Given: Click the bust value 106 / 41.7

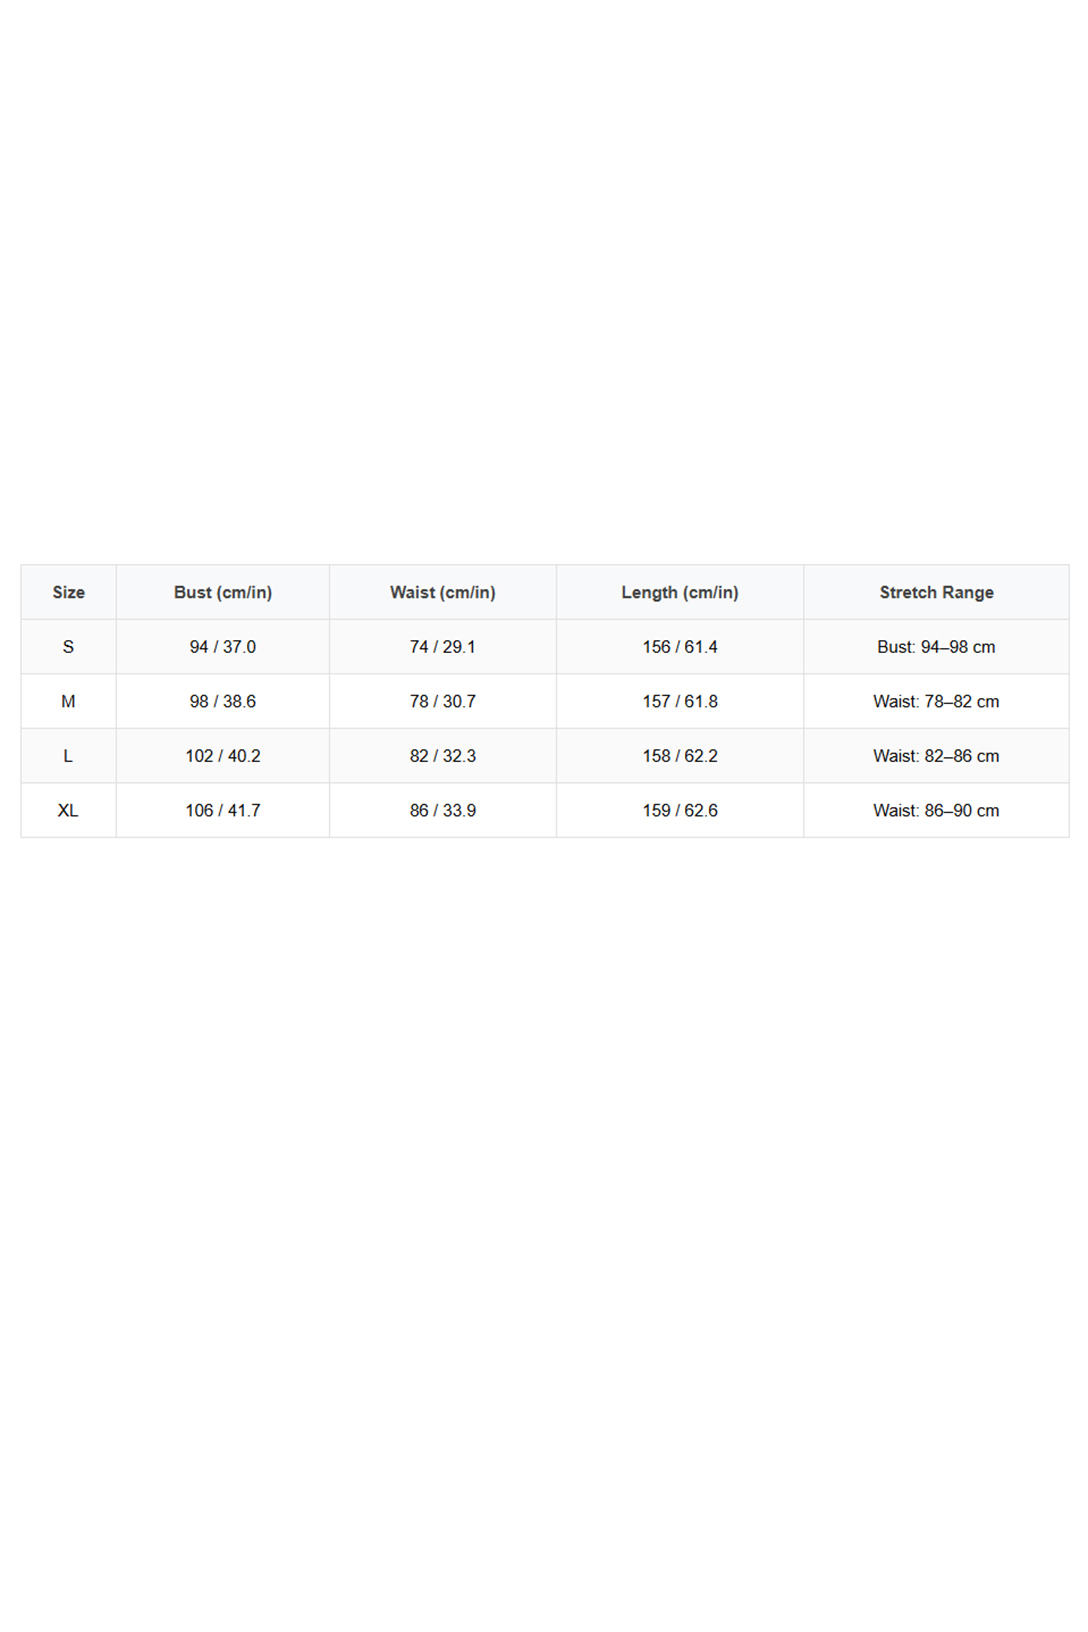Looking at the screenshot, I should (x=223, y=810).
